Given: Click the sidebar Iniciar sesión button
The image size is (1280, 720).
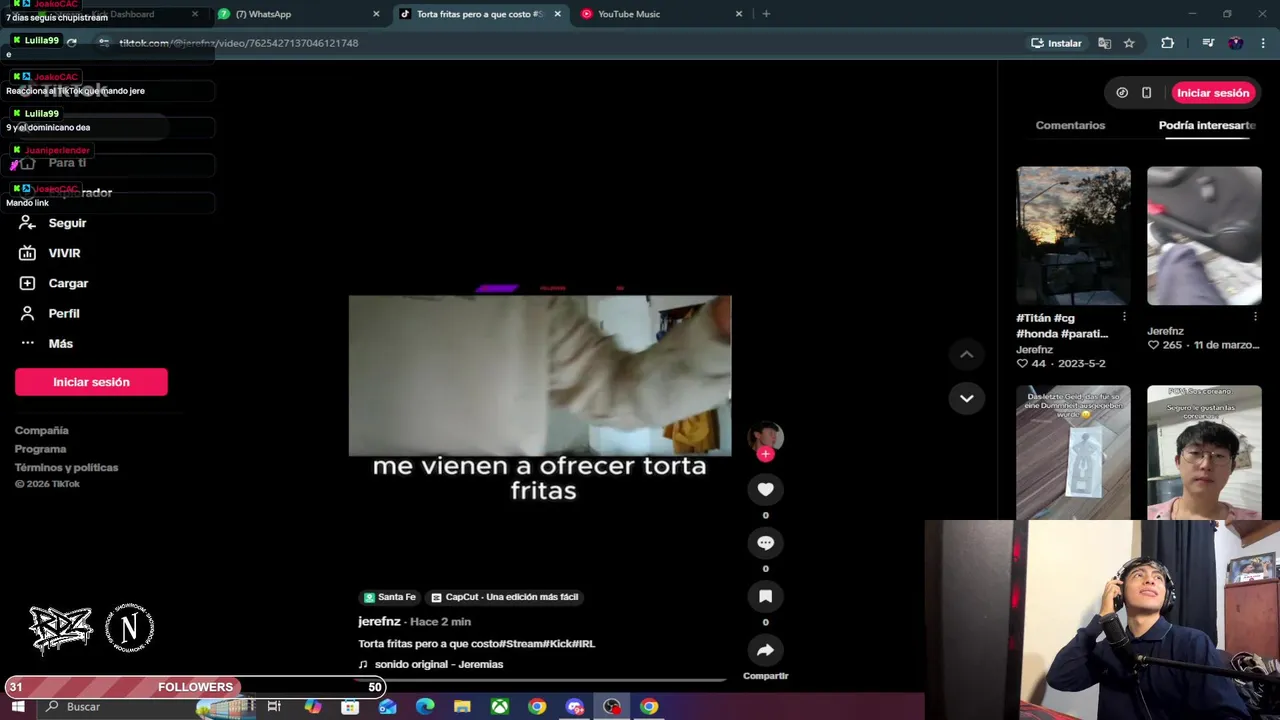Looking at the screenshot, I should (x=91, y=382).
